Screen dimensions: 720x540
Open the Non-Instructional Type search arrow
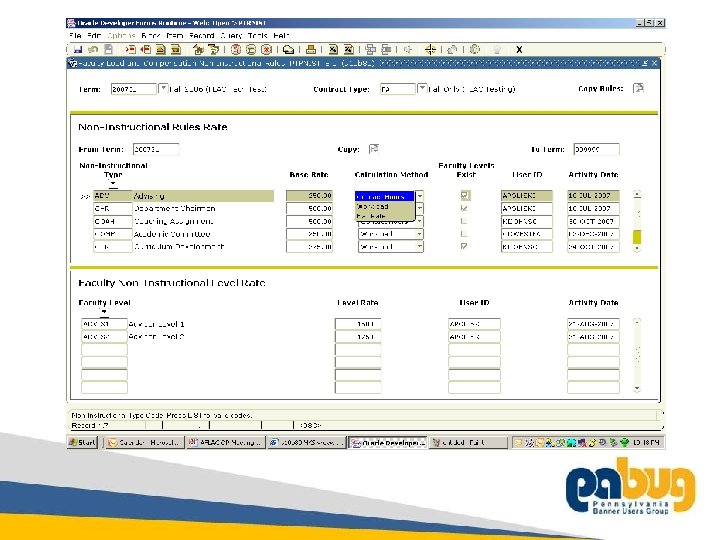(x=113, y=184)
